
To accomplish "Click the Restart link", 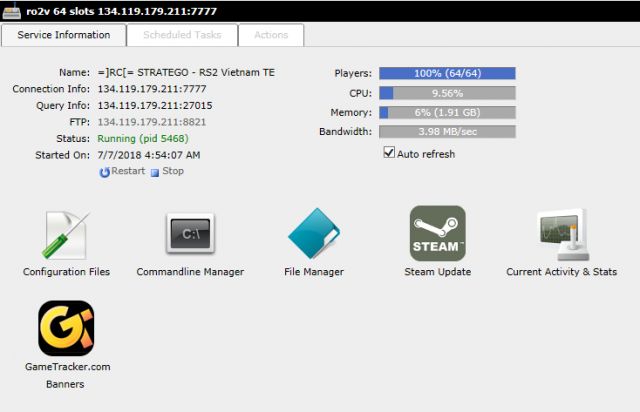I will [128, 171].
